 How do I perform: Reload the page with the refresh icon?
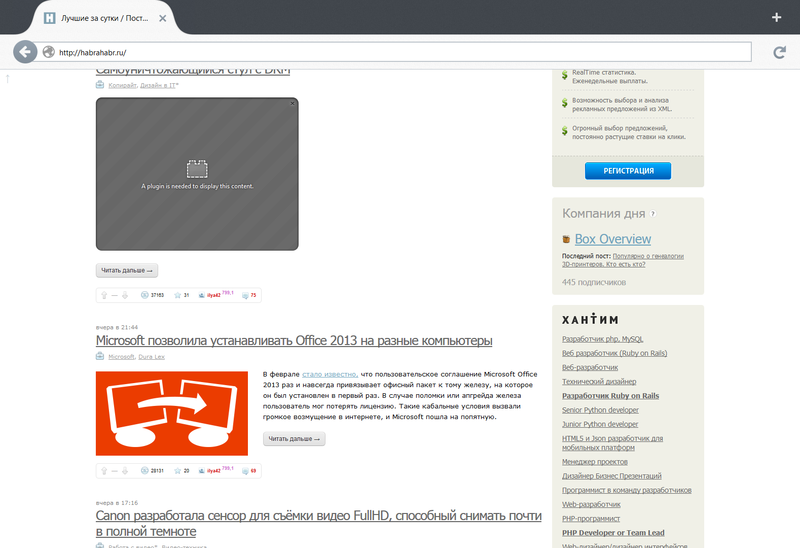(779, 52)
